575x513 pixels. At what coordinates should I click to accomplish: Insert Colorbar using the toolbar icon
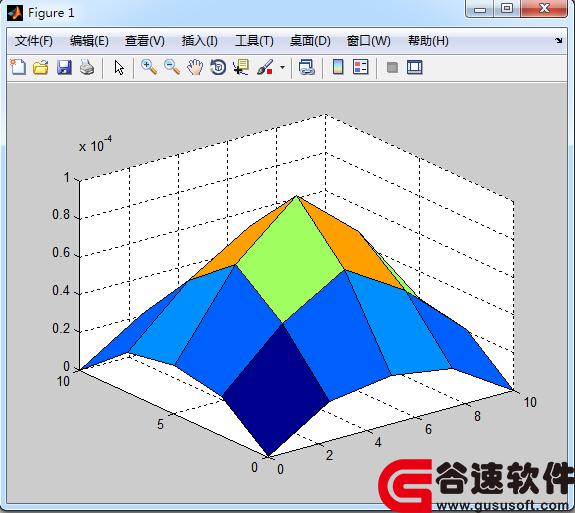coord(338,67)
